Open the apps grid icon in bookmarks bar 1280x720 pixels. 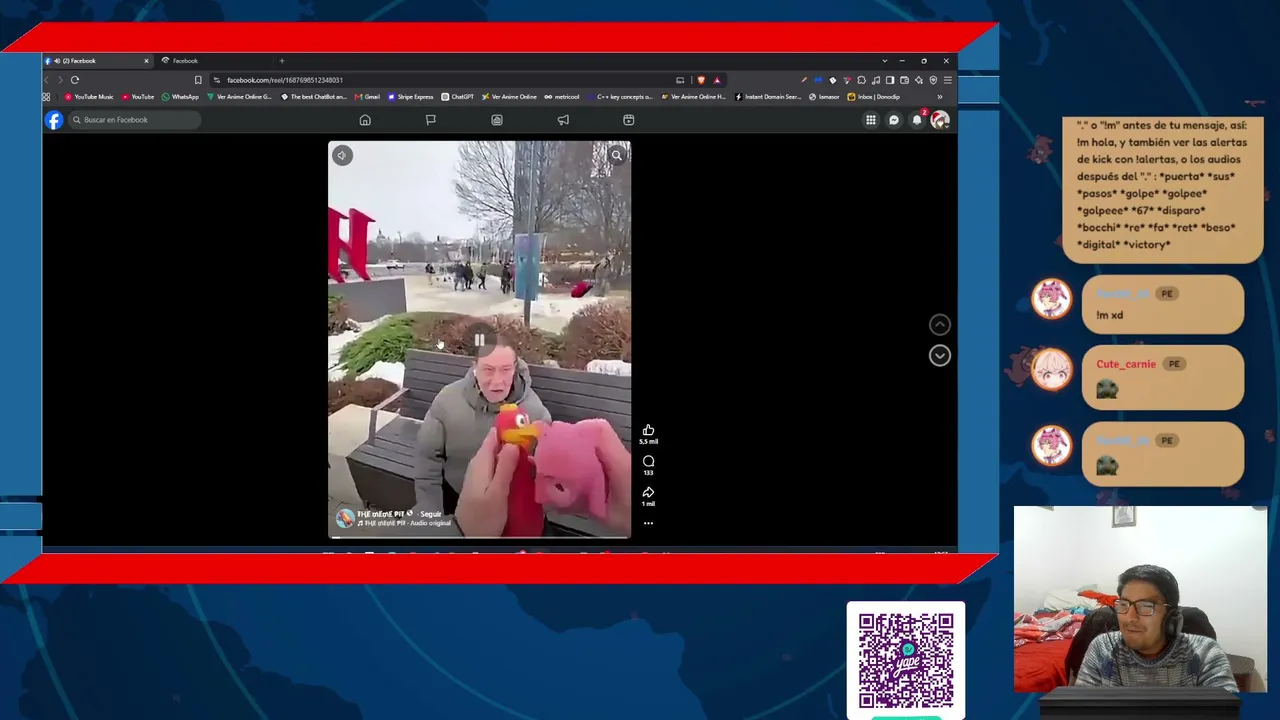pyautogui.click(x=46, y=97)
